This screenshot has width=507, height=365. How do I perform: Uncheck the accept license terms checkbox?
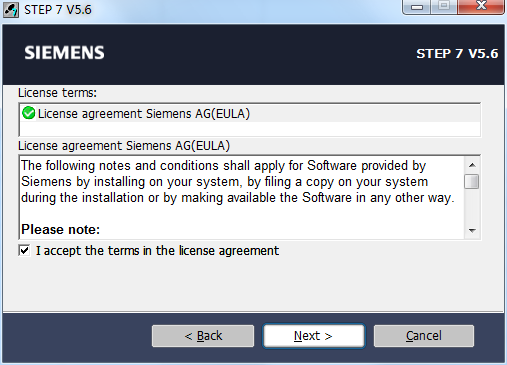tap(24, 250)
